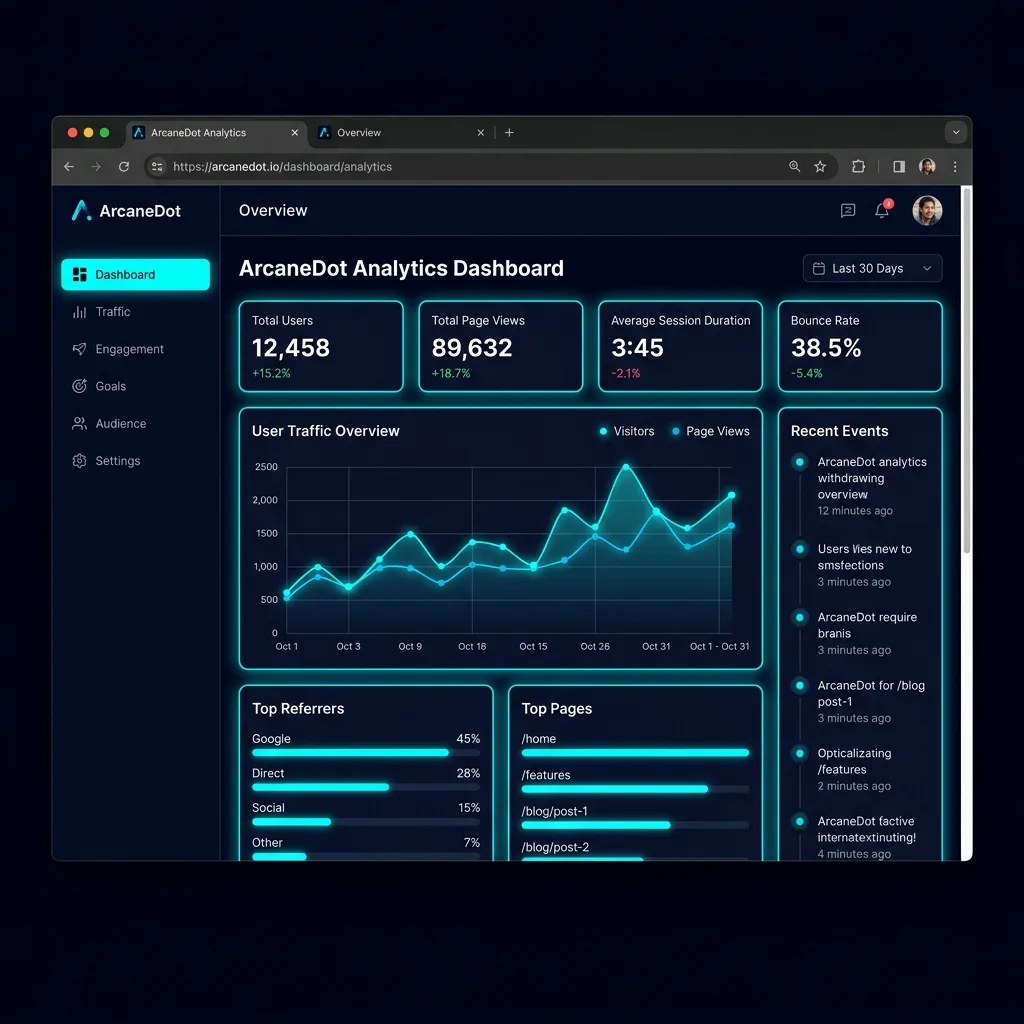Screen dimensions: 1024x1024
Task: Toggle the Page Views legend series
Action: coord(711,431)
